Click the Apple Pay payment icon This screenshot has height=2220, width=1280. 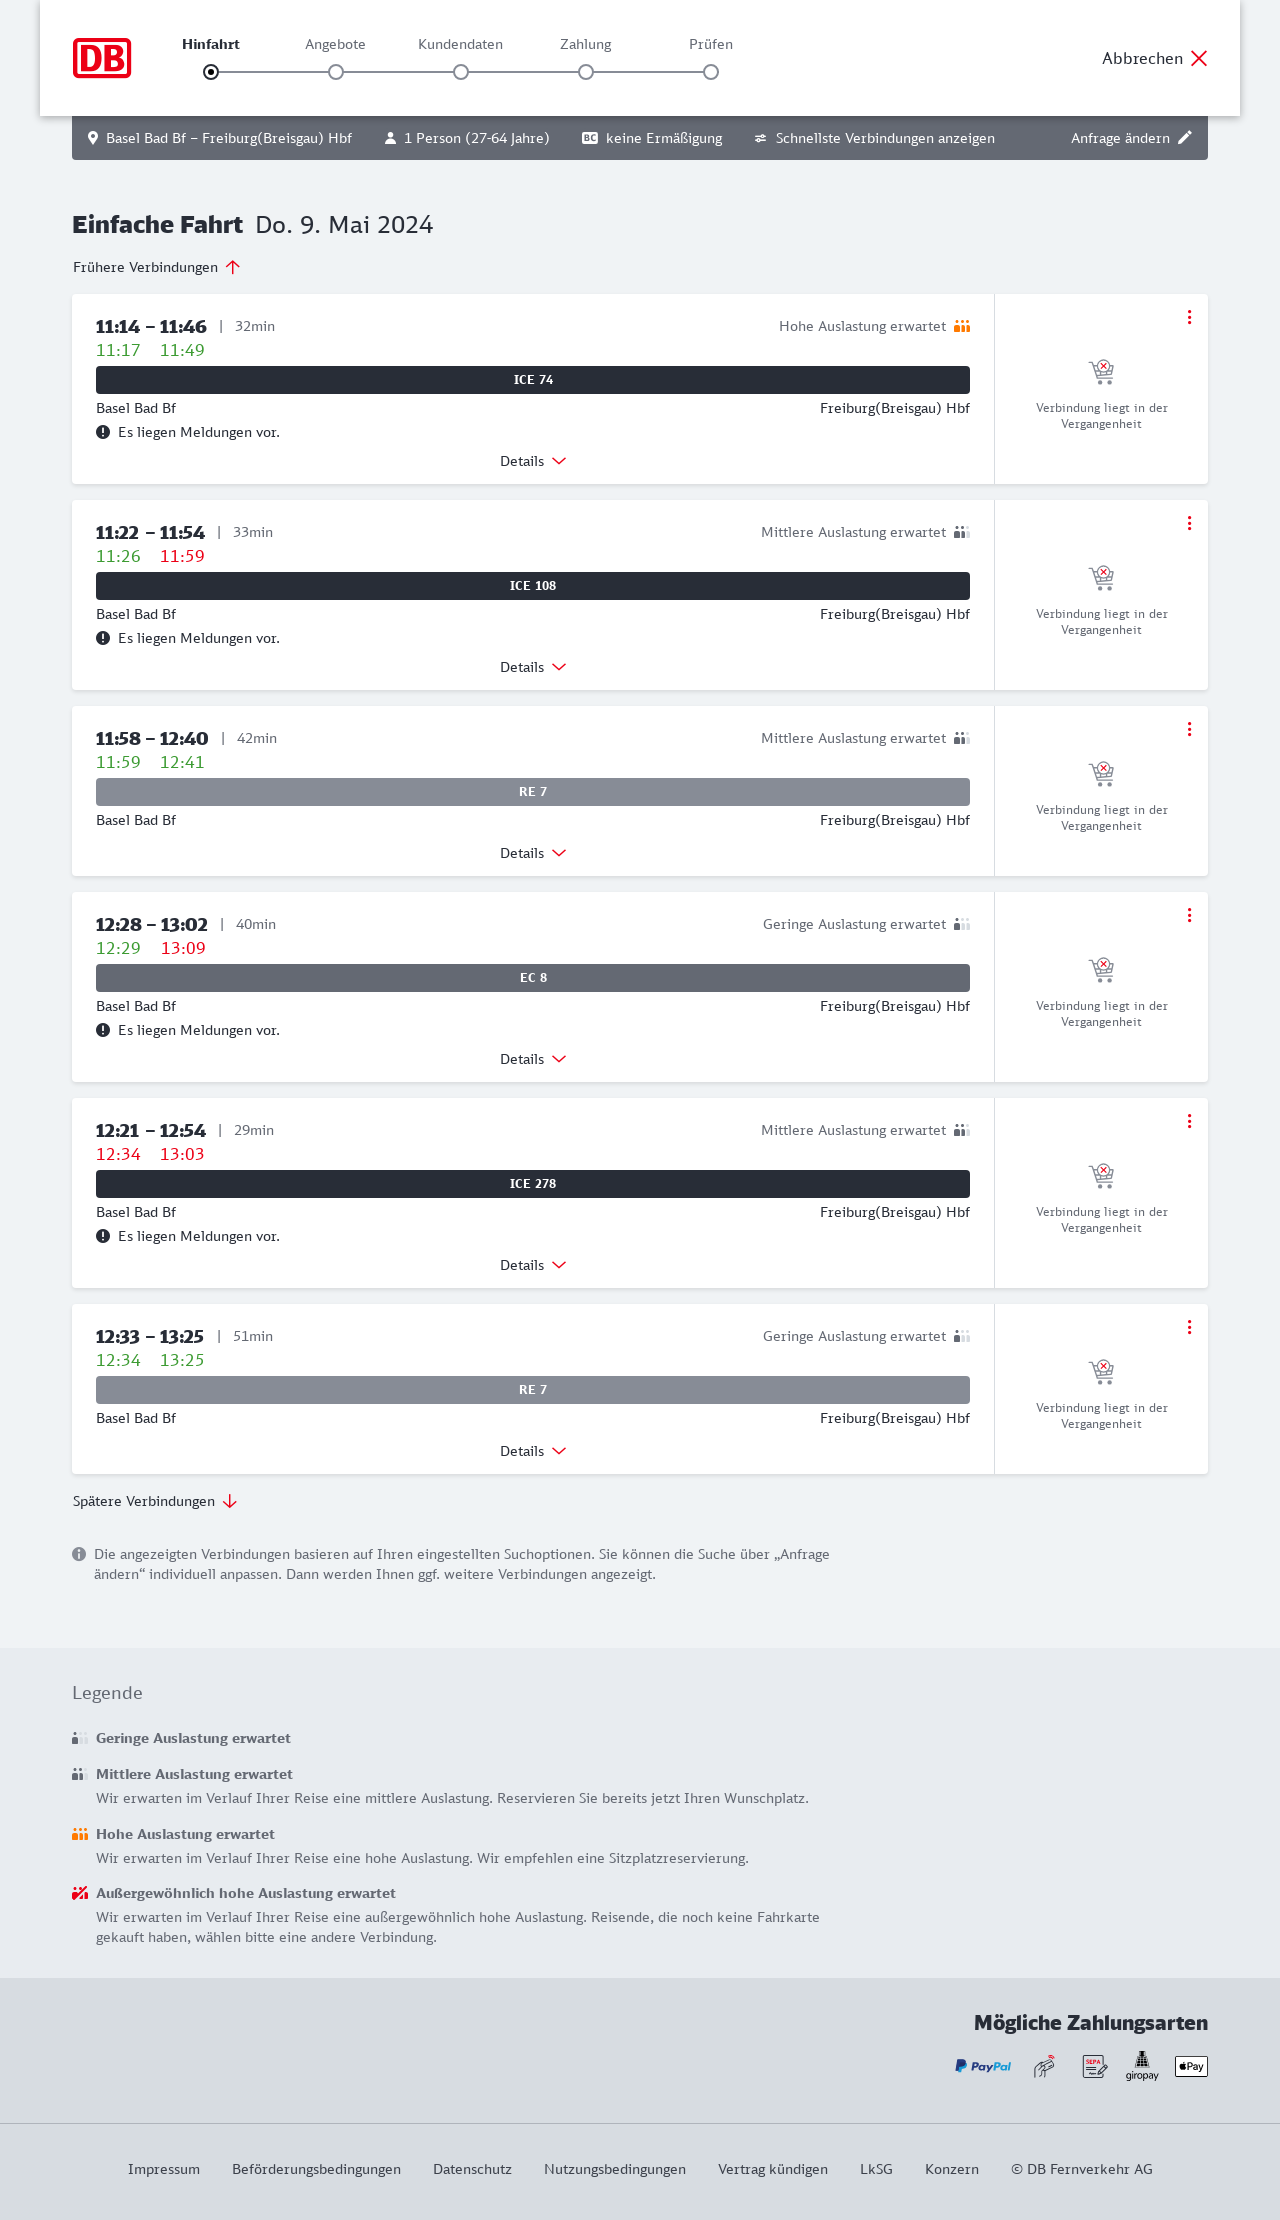coord(1191,2066)
